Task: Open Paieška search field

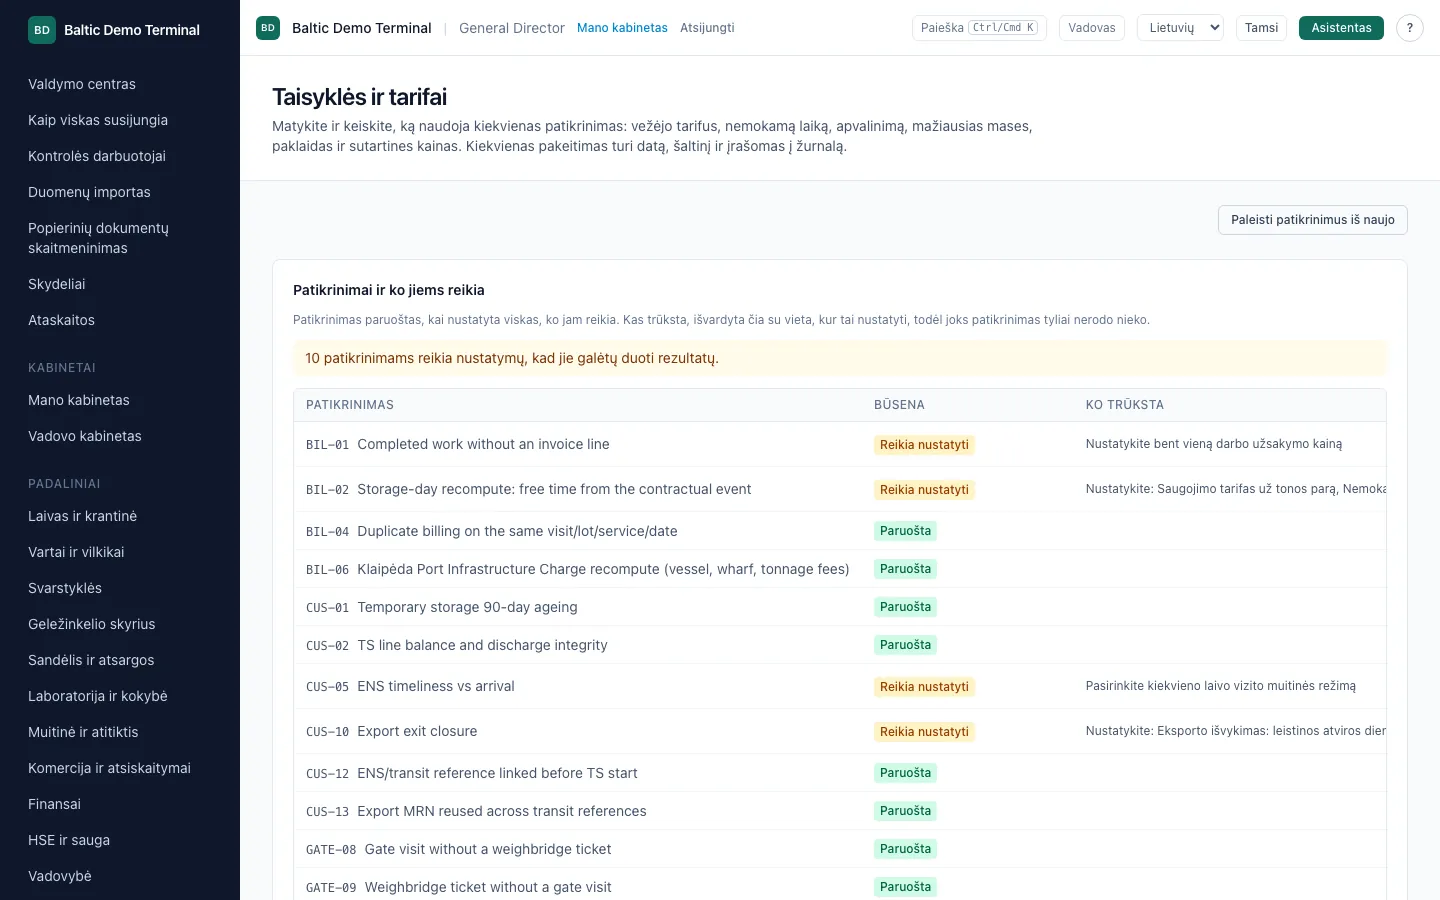Action: [x=979, y=28]
